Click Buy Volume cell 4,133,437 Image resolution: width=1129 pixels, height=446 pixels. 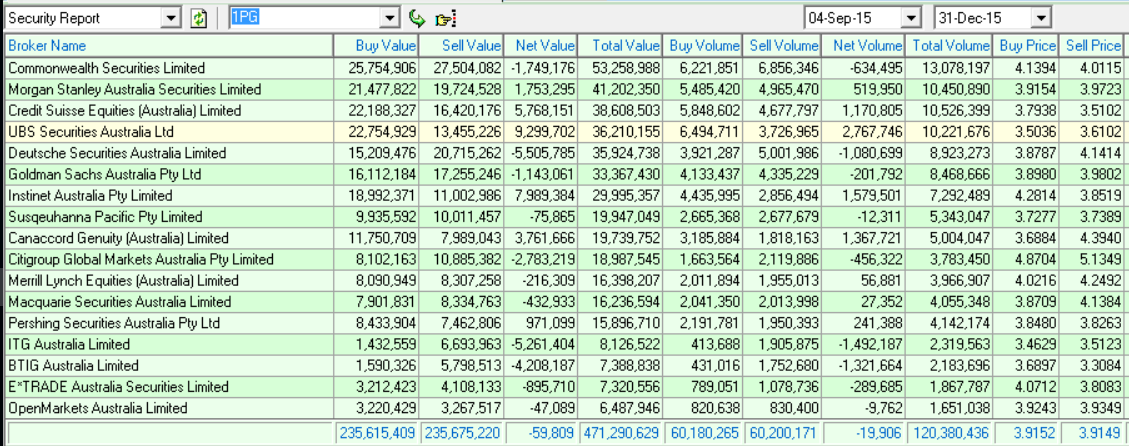(x=701, y=174)
